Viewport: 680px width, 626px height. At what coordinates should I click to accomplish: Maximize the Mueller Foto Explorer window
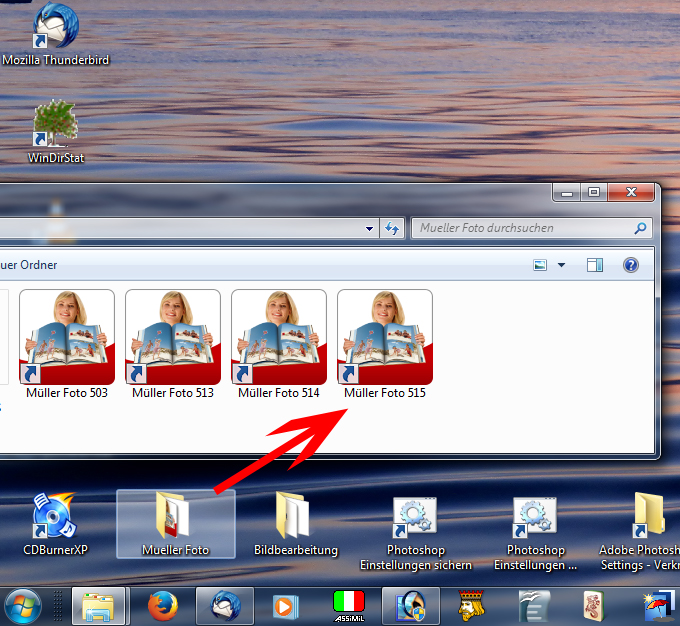point(594,192)
